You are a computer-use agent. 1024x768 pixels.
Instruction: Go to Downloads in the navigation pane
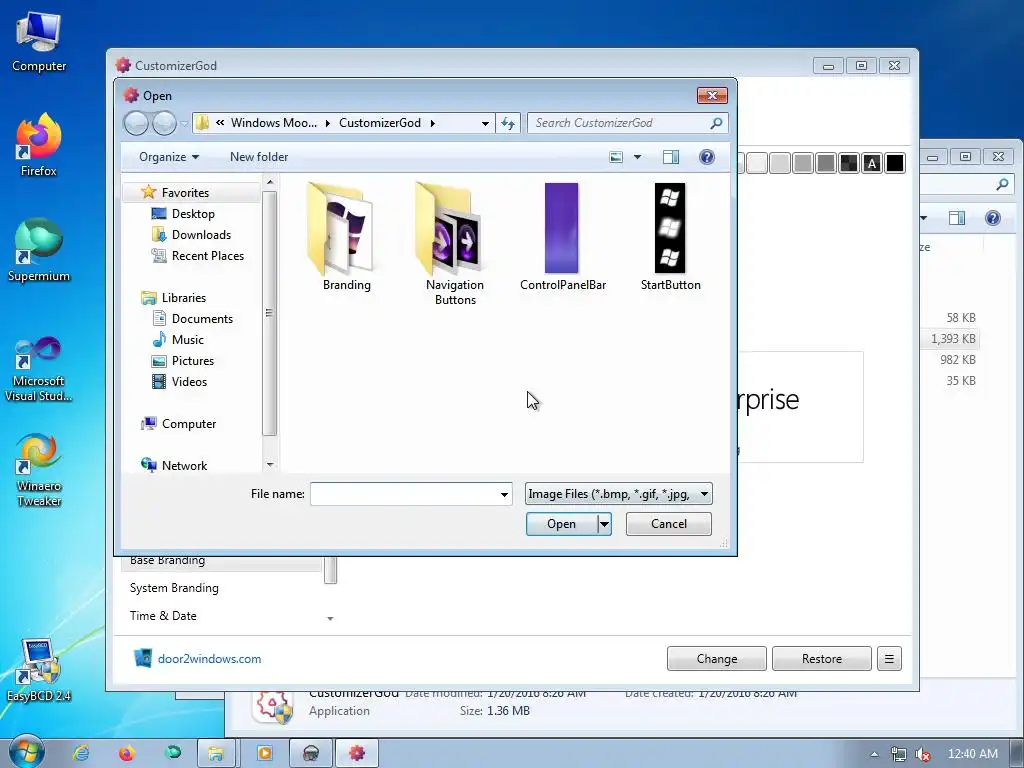point(201,234)
